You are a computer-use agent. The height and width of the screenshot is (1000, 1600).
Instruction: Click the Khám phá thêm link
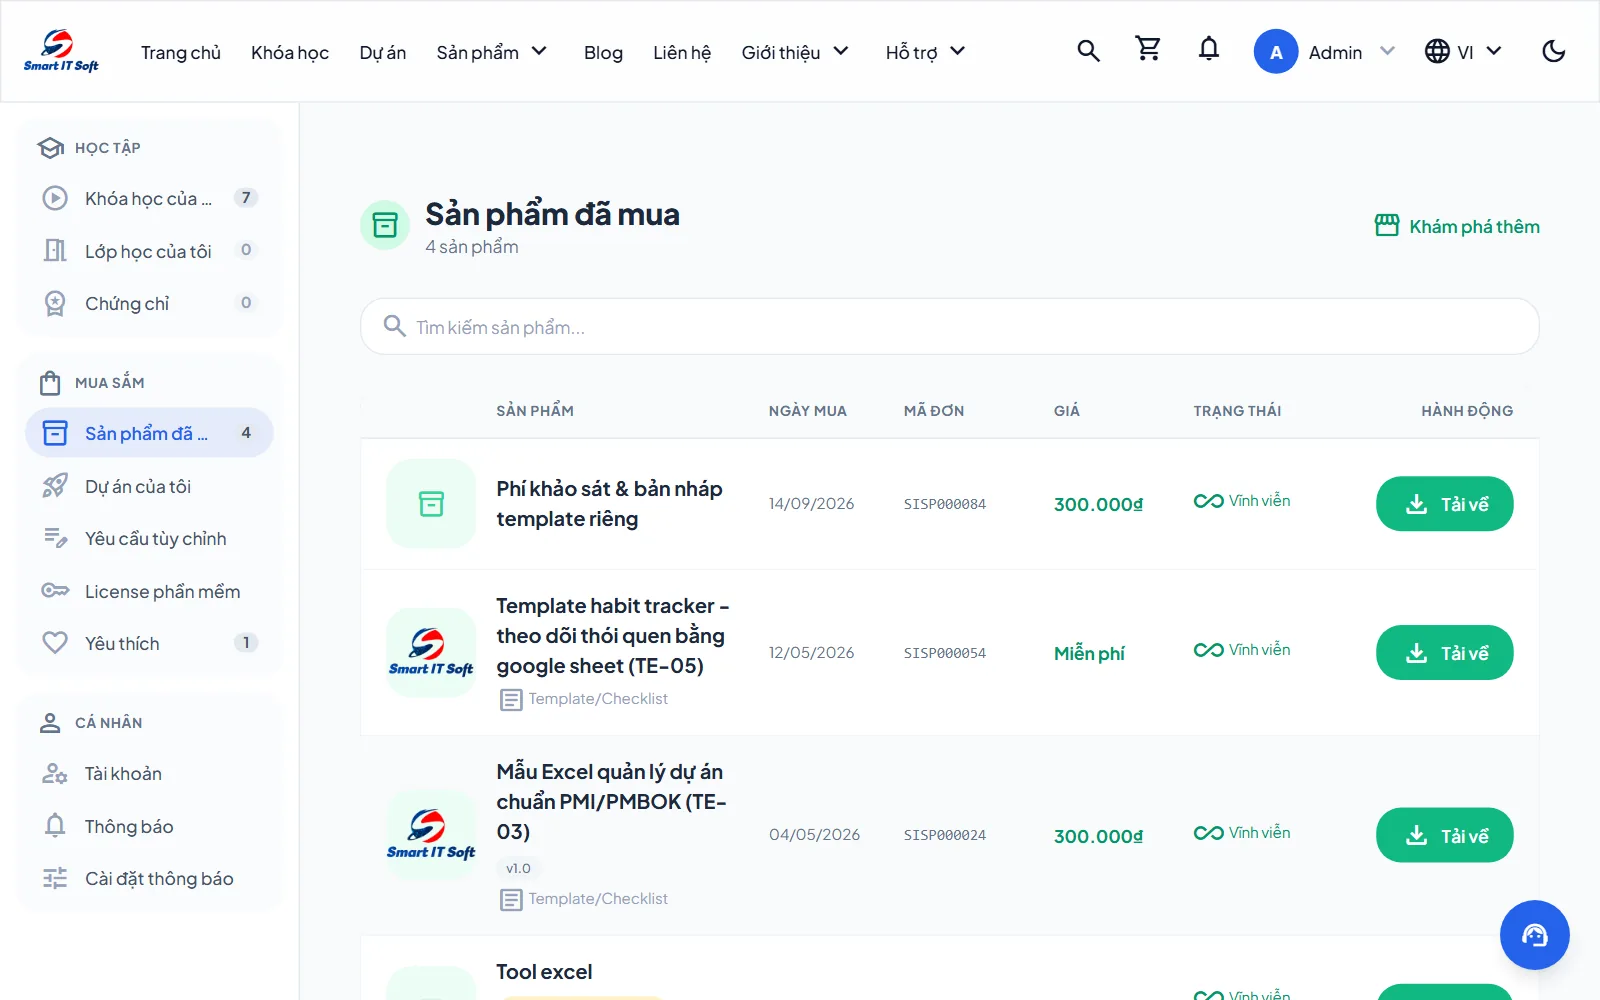(x=1457, y=226)
